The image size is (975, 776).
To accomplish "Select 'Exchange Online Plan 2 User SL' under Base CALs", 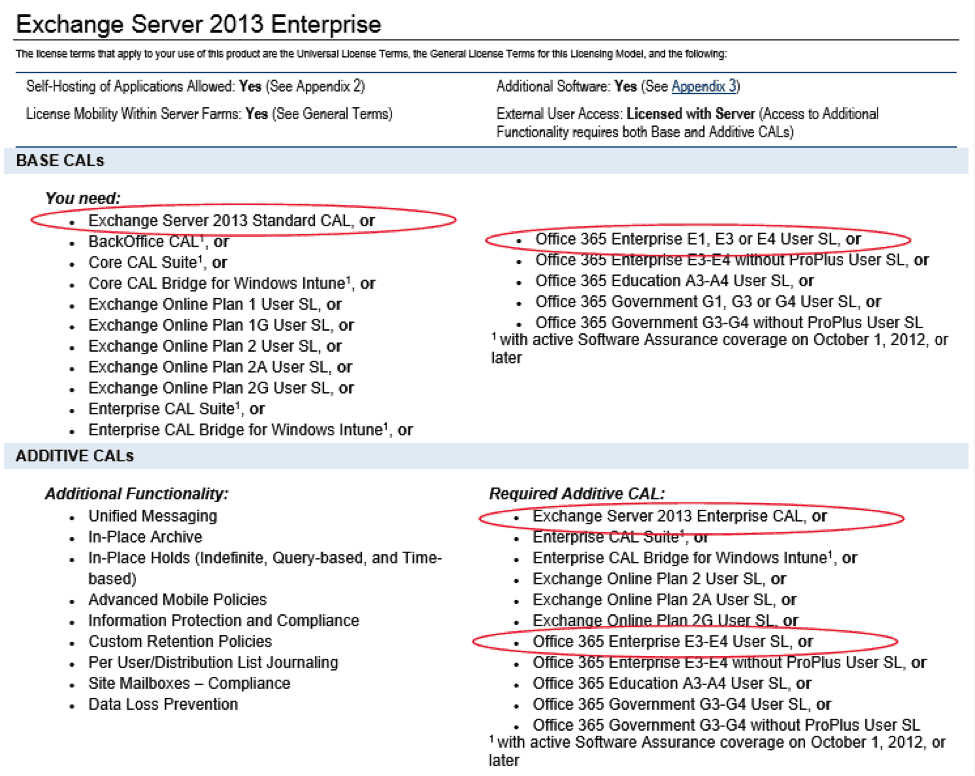I will point(215,346).
